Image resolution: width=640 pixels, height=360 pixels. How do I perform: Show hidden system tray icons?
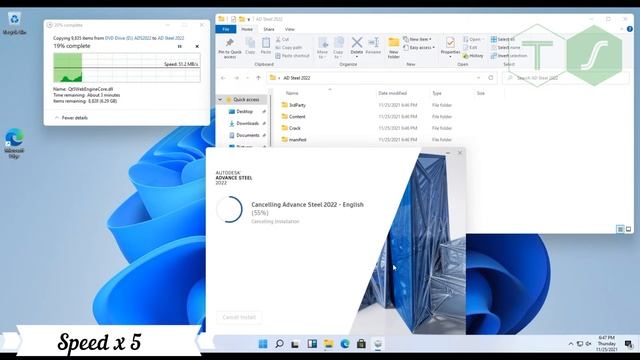pyautogui.click(x=571, y=344)
